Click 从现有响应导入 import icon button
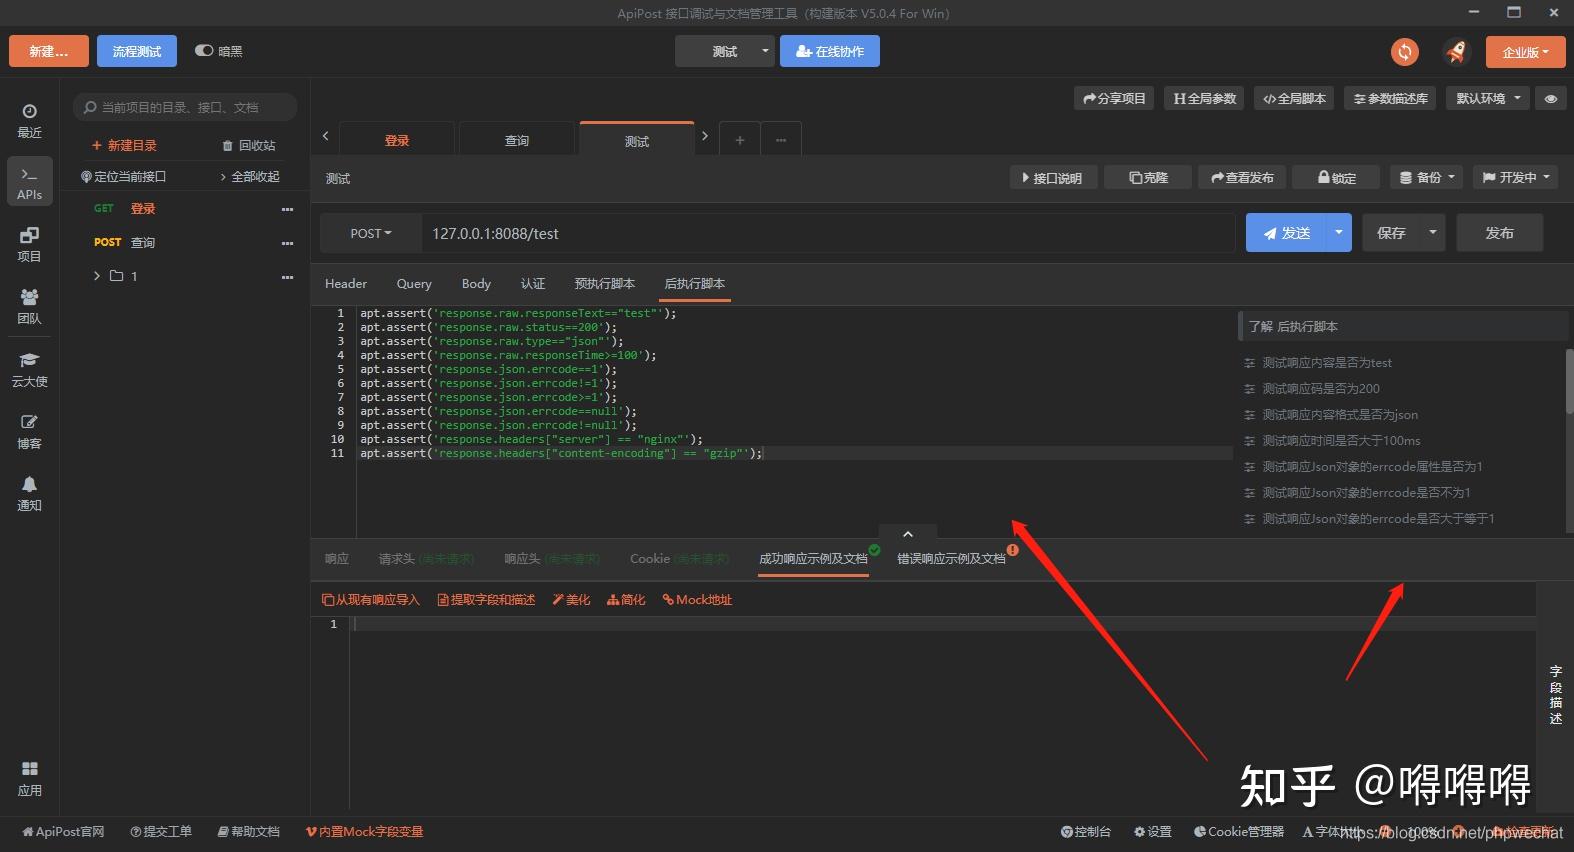Image resolution: width=1574 pixels, height=852 pixels. [371, 600]
